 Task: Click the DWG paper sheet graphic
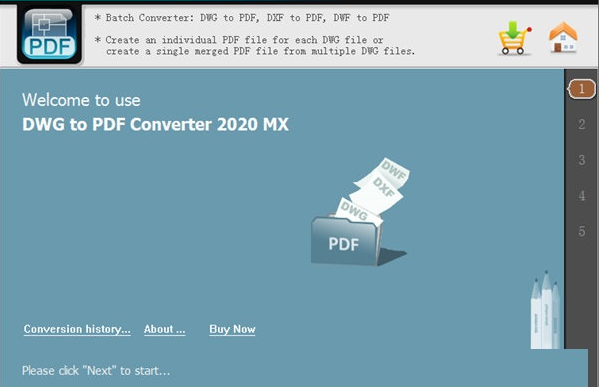click(x=357, y=211)
